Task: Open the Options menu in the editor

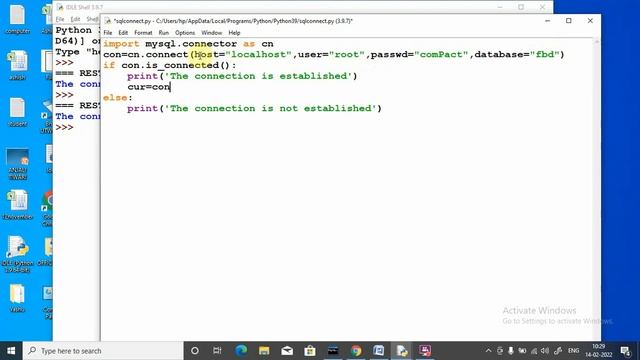Action: coord(185,33)
